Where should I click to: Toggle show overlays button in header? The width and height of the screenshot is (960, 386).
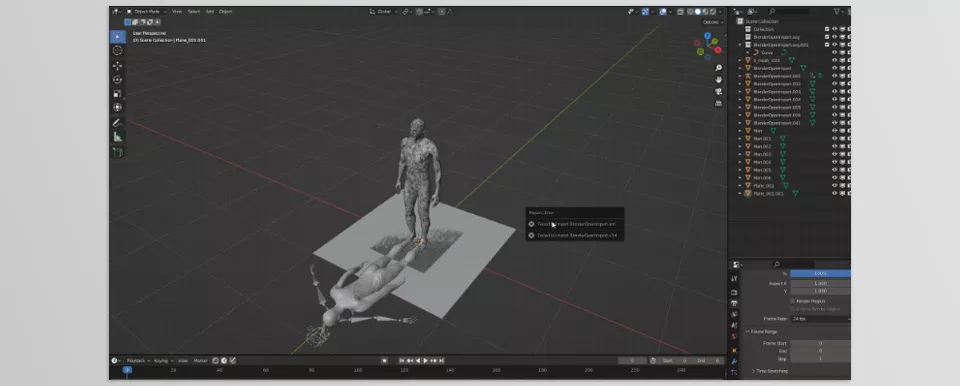click(x=662, y=12)
